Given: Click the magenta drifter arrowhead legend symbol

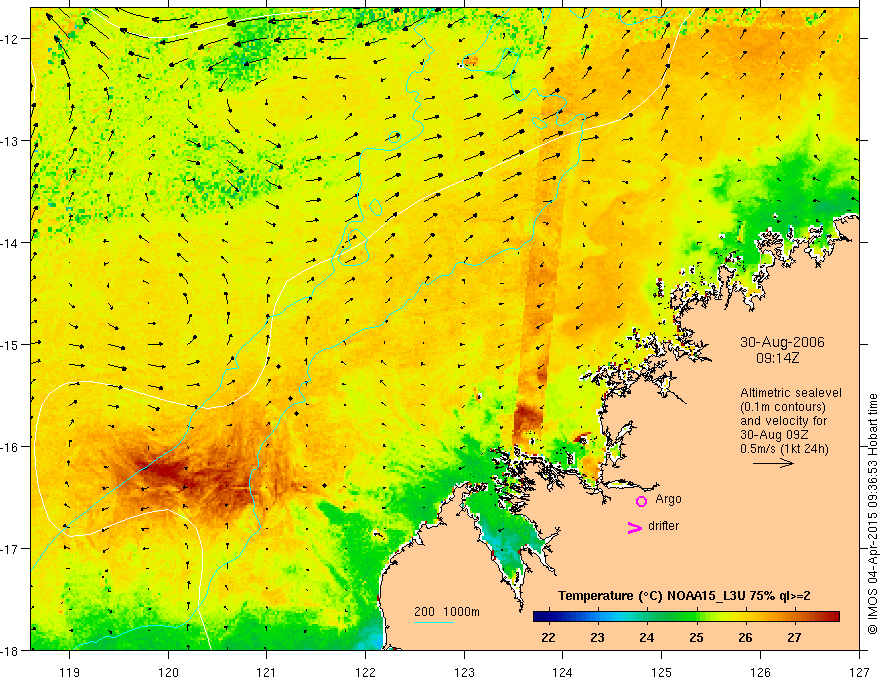Looking at the screenshot, I should click(635, 527).
